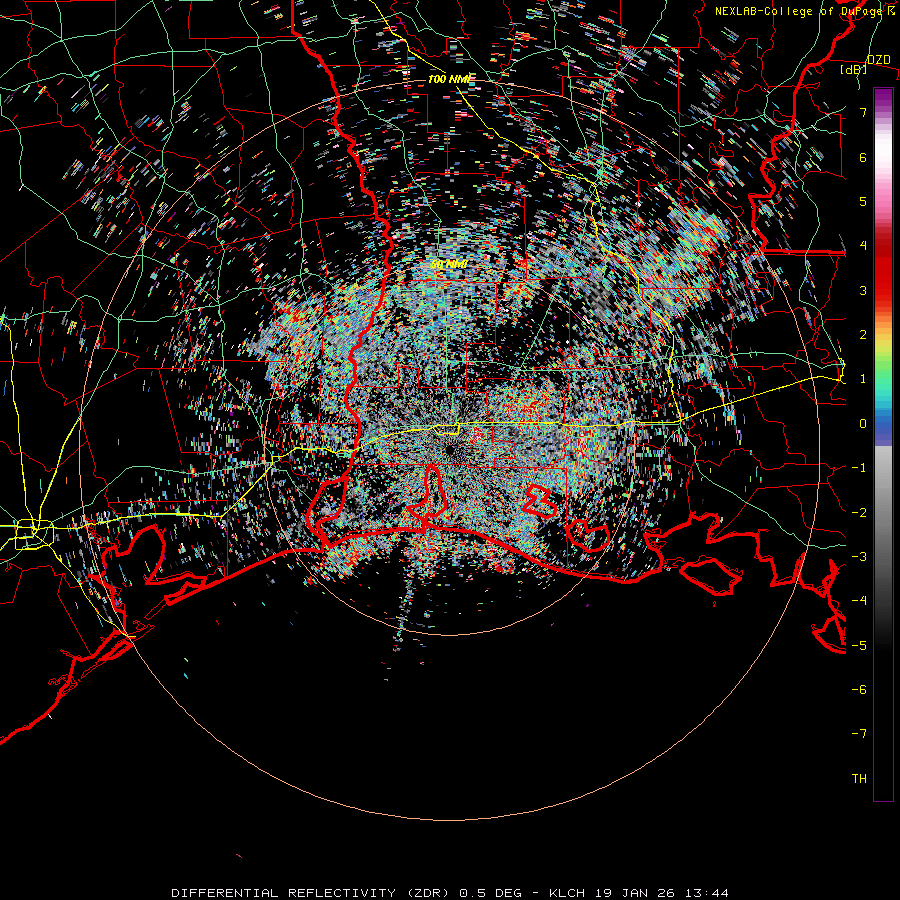The width and height of the screenshot is (900, 900).
Task: Click the 19 JAN 26 13:44 timestamp
Action: 660,893
